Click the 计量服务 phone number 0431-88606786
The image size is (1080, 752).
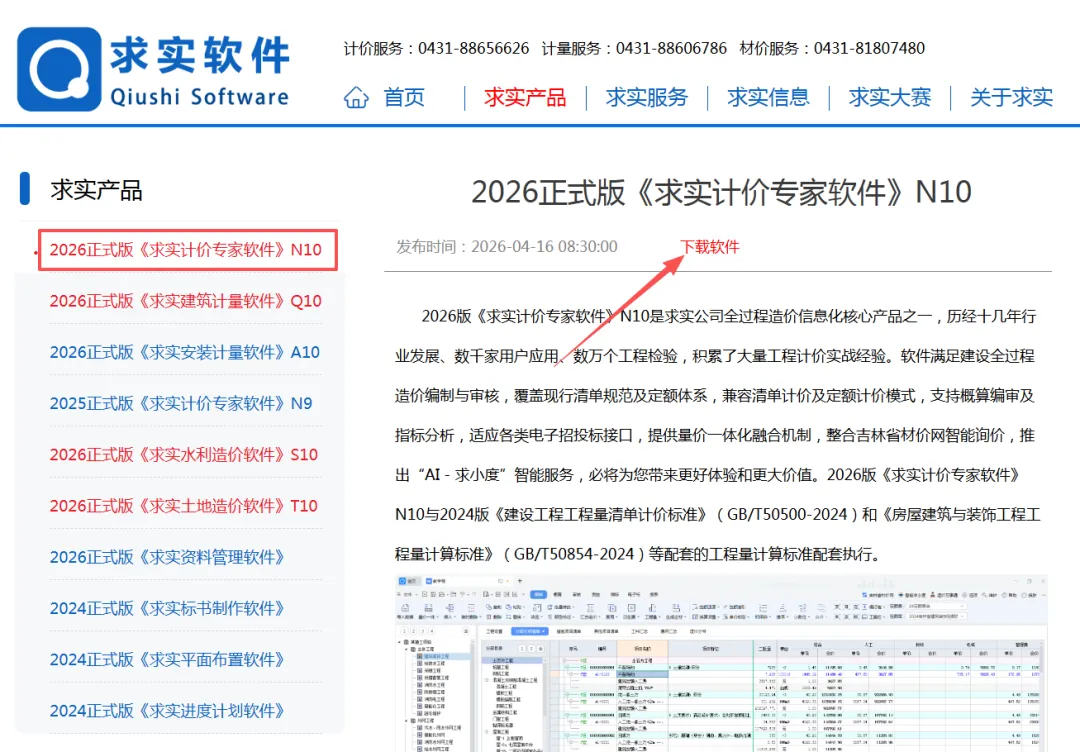[x=671, y=48]
